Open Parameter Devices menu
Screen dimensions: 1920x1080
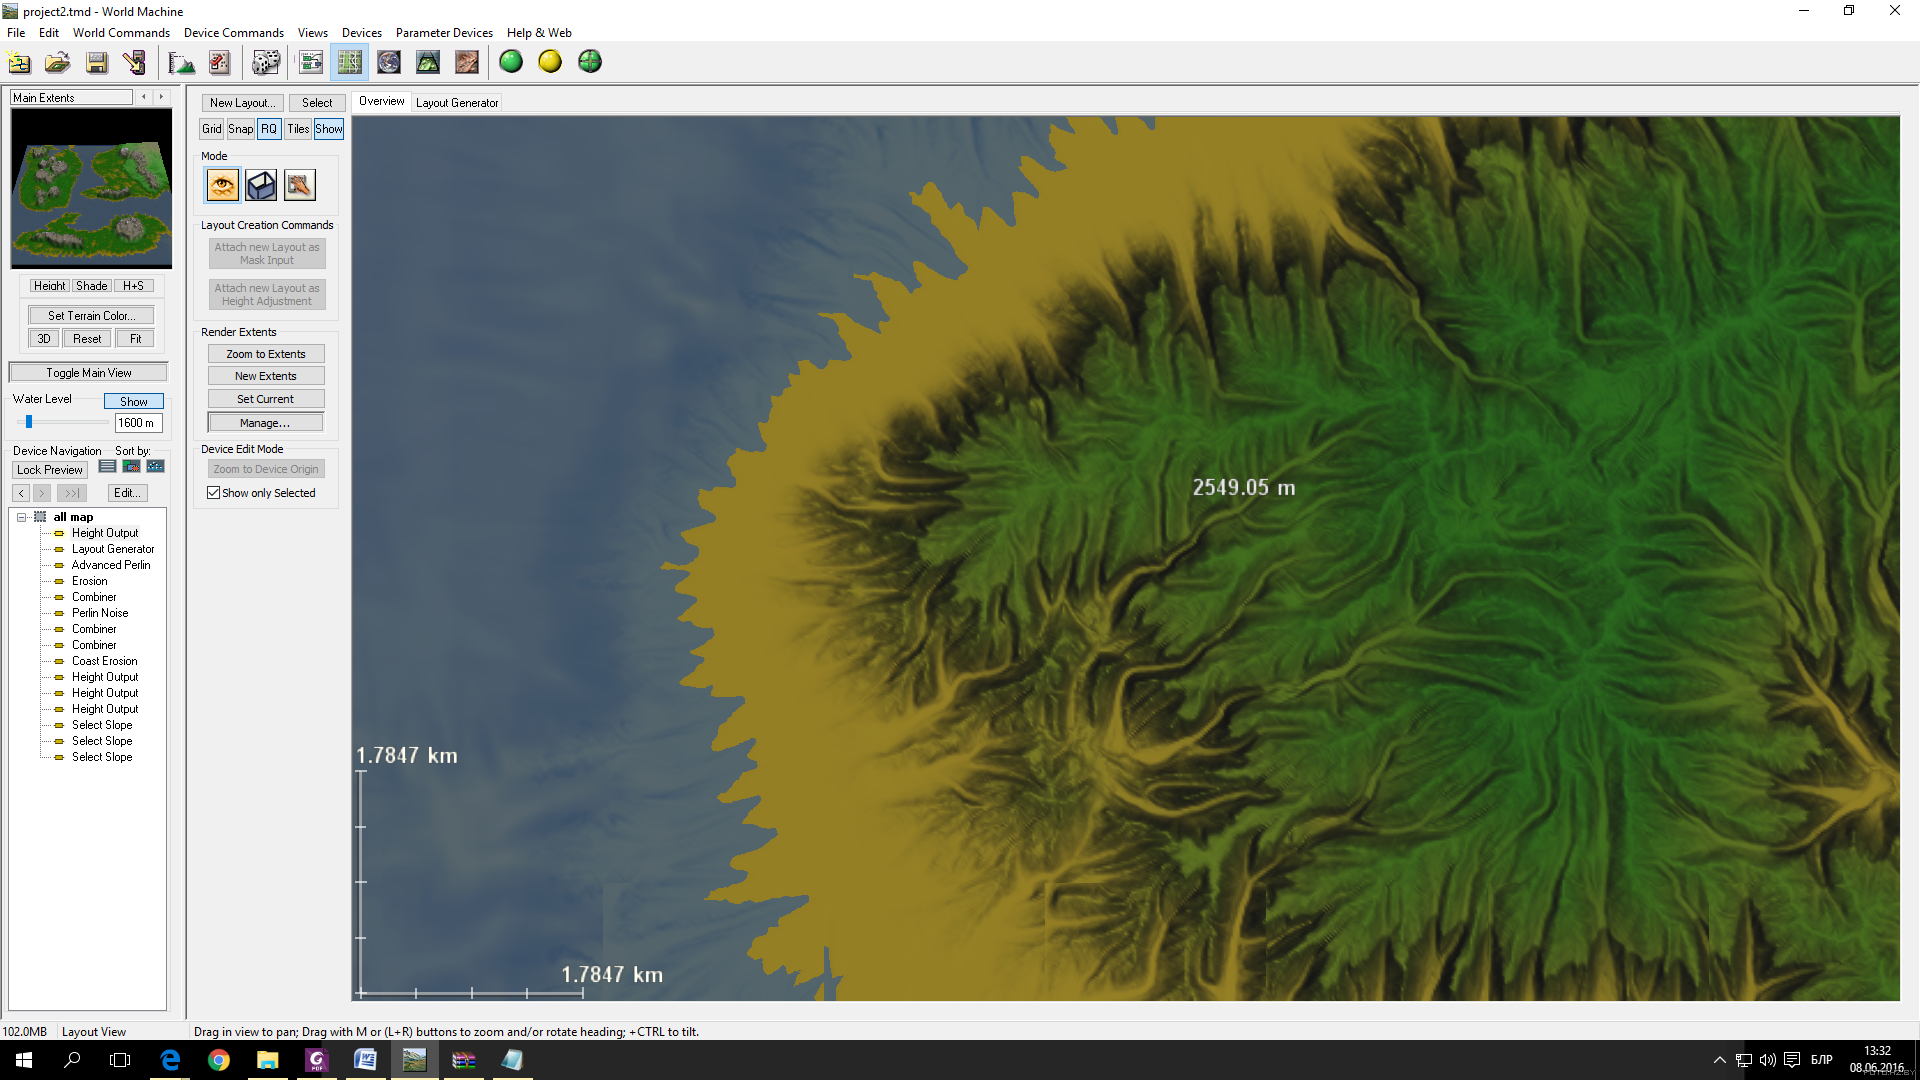click(x=444, y=33)
